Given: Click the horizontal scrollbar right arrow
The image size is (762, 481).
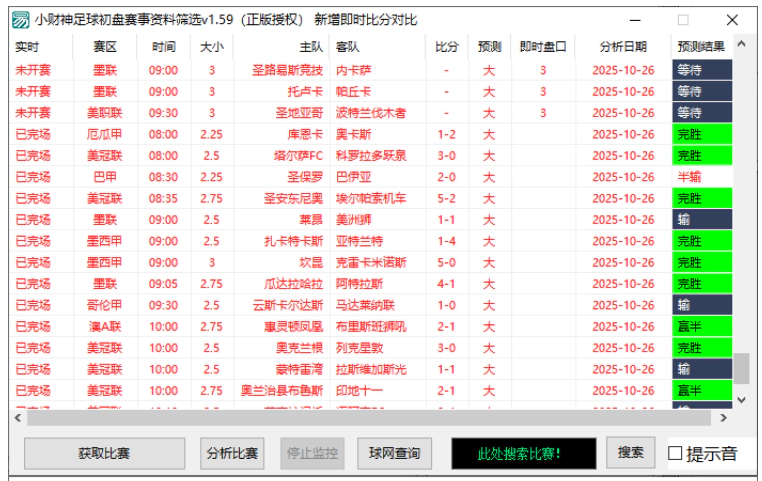Looking at the screenshot, I should pyautogui.click(x=725, y=417).
